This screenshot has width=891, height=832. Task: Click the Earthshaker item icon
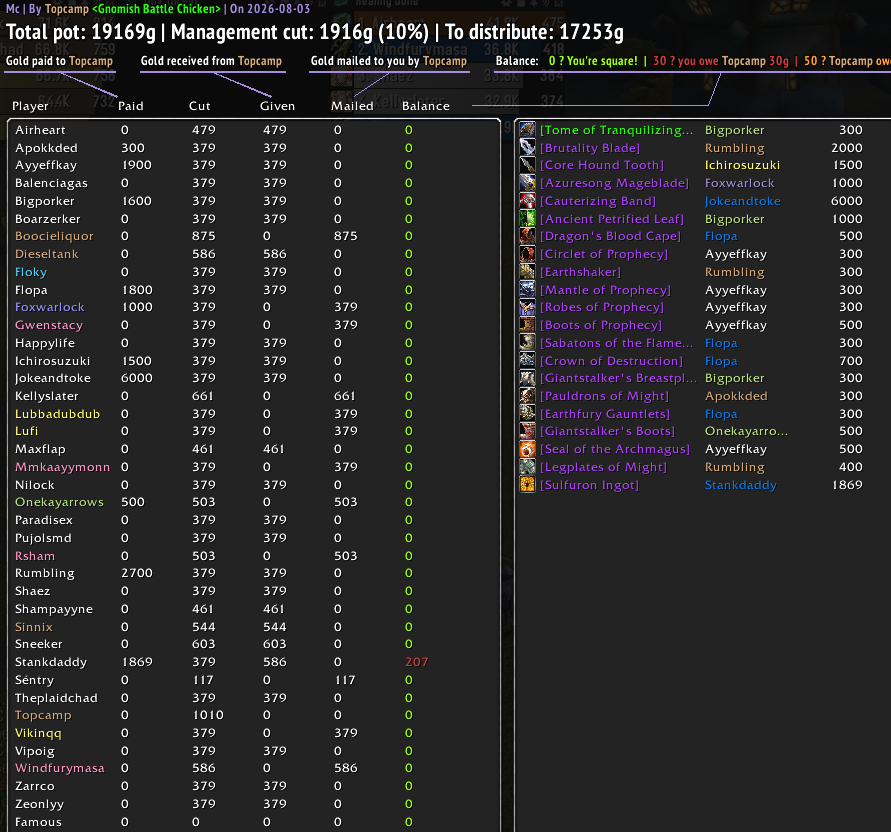[527, 272]
